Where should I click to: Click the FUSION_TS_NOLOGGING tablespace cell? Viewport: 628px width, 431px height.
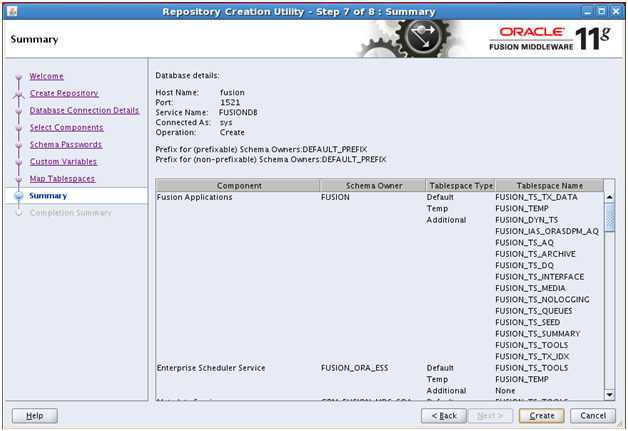tap(542, 300)
